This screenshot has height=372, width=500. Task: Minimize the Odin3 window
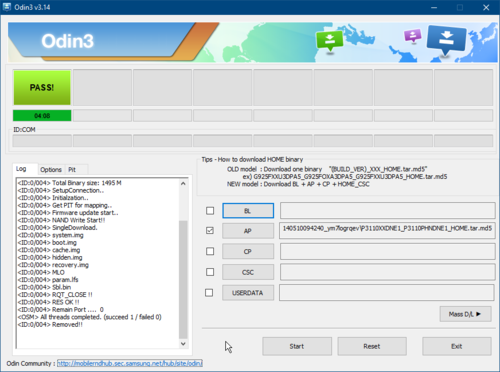pos(434,7)
